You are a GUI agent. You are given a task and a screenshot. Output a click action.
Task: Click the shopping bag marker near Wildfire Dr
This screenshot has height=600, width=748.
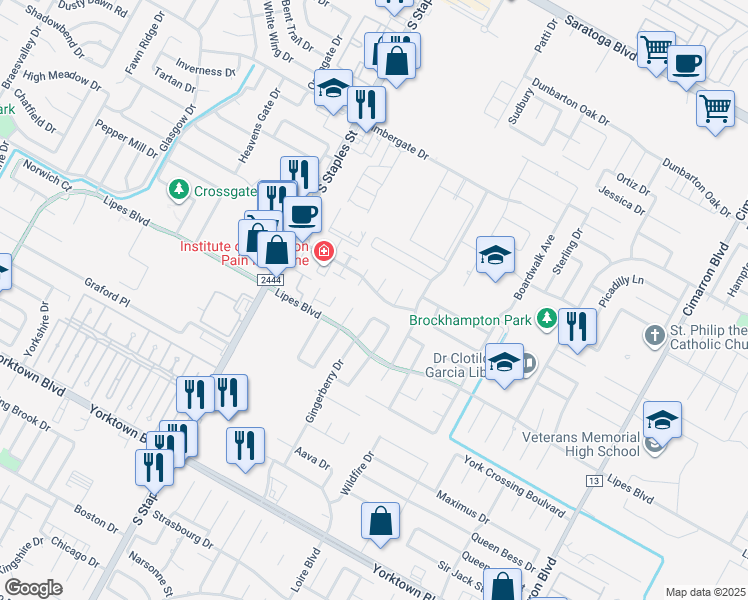[380, 523]
